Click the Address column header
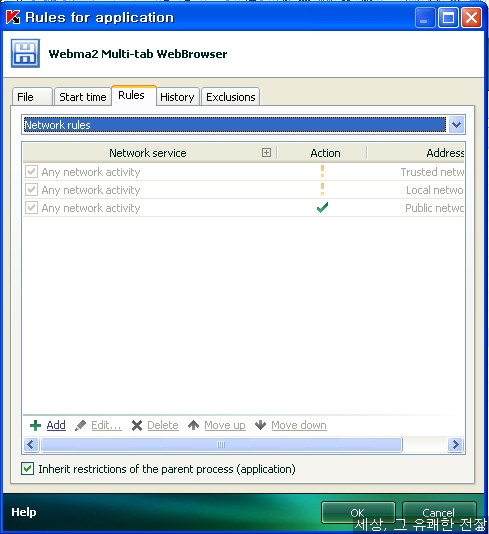The image size is (489, 534). (x=415, y=153)
